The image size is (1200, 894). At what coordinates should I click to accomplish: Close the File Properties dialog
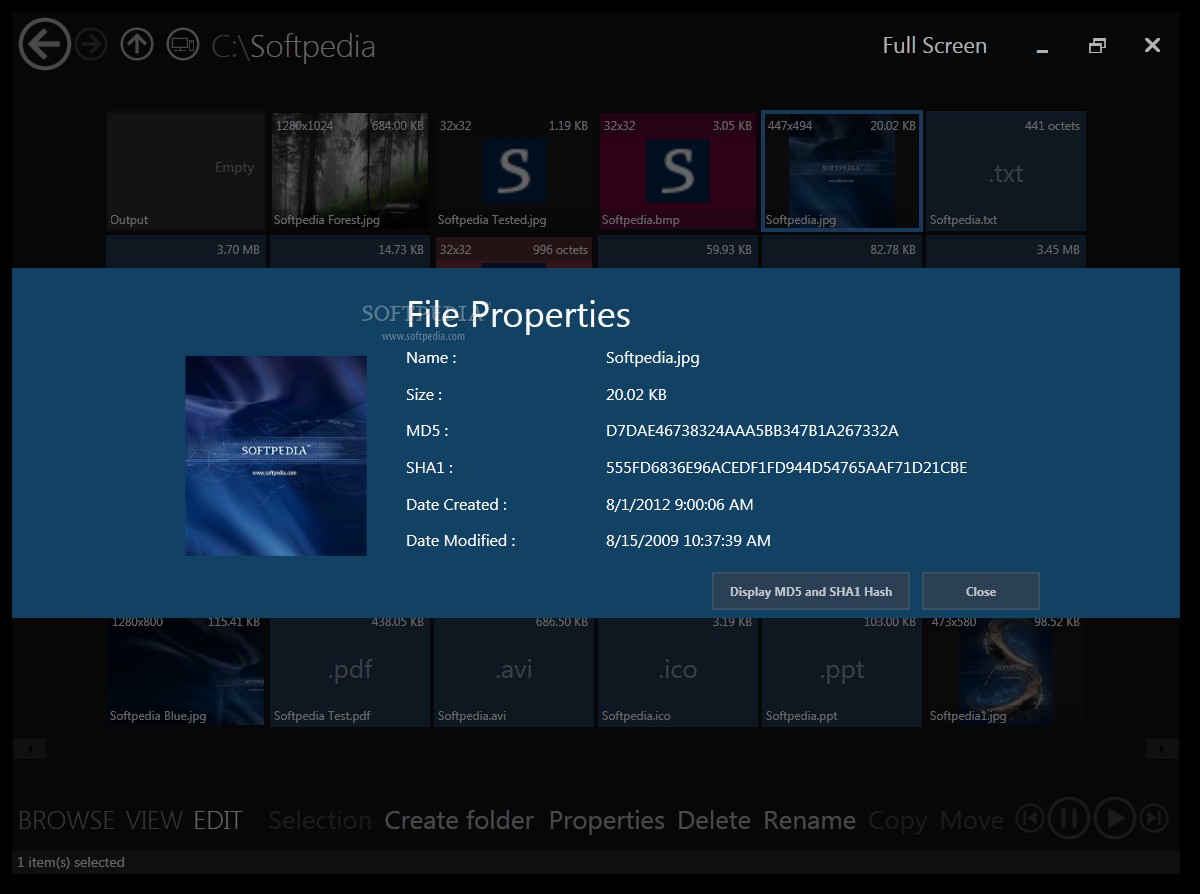click(x=980, y=591)
